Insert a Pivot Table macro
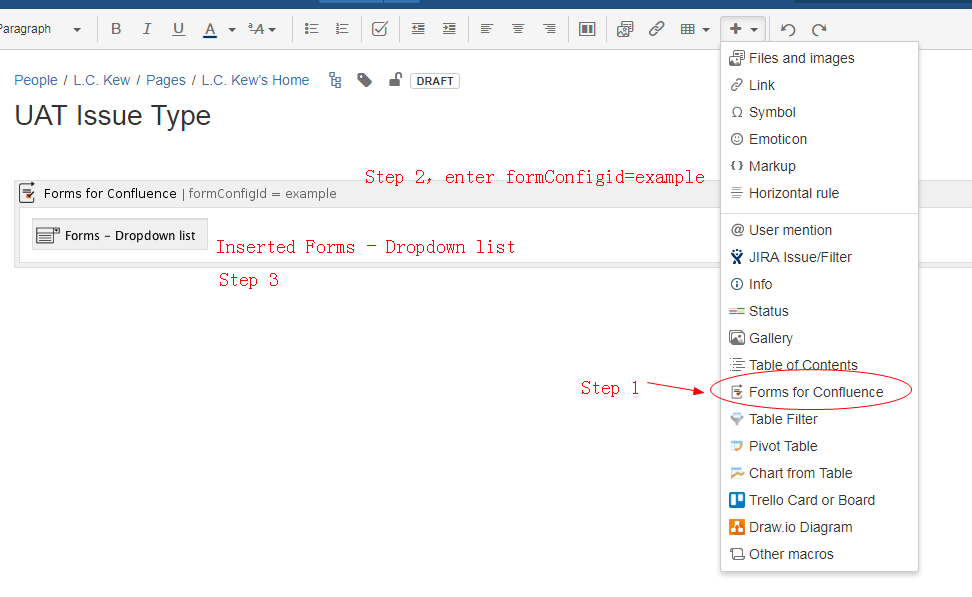The image size is (972, 597). (819, 446)
